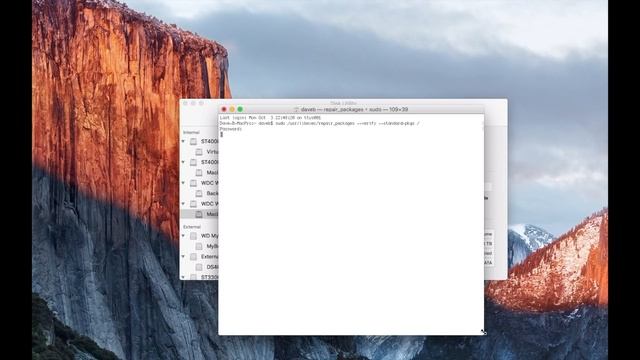Minimize the Disk Utility window behind Terminal

coord(193,103)
